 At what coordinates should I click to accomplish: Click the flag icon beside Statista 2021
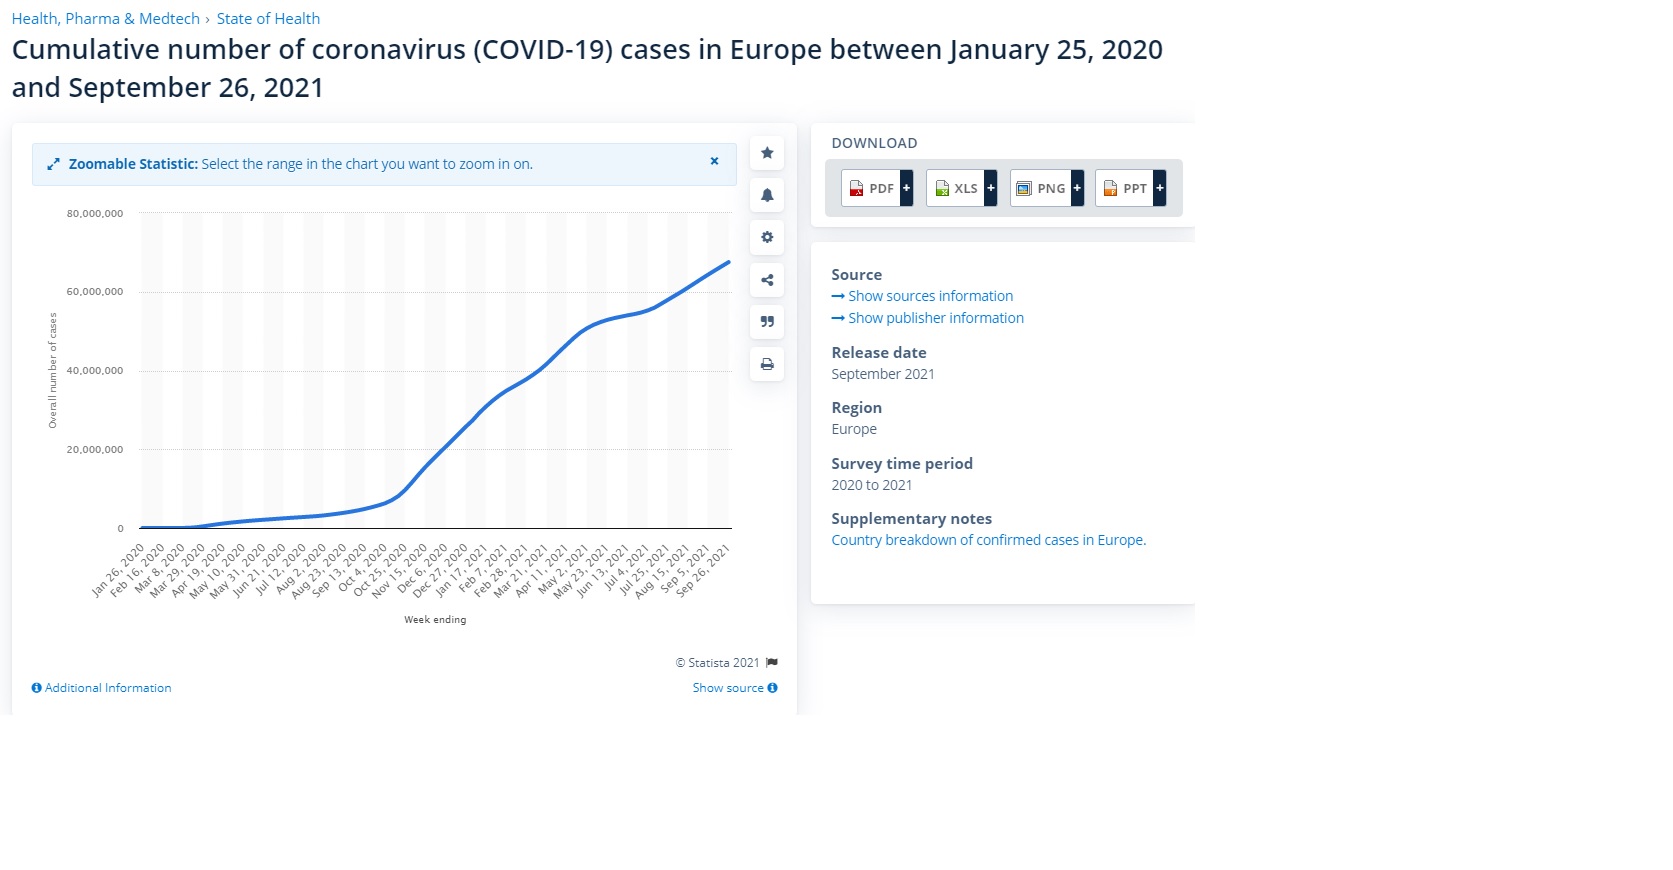(772, 663)
